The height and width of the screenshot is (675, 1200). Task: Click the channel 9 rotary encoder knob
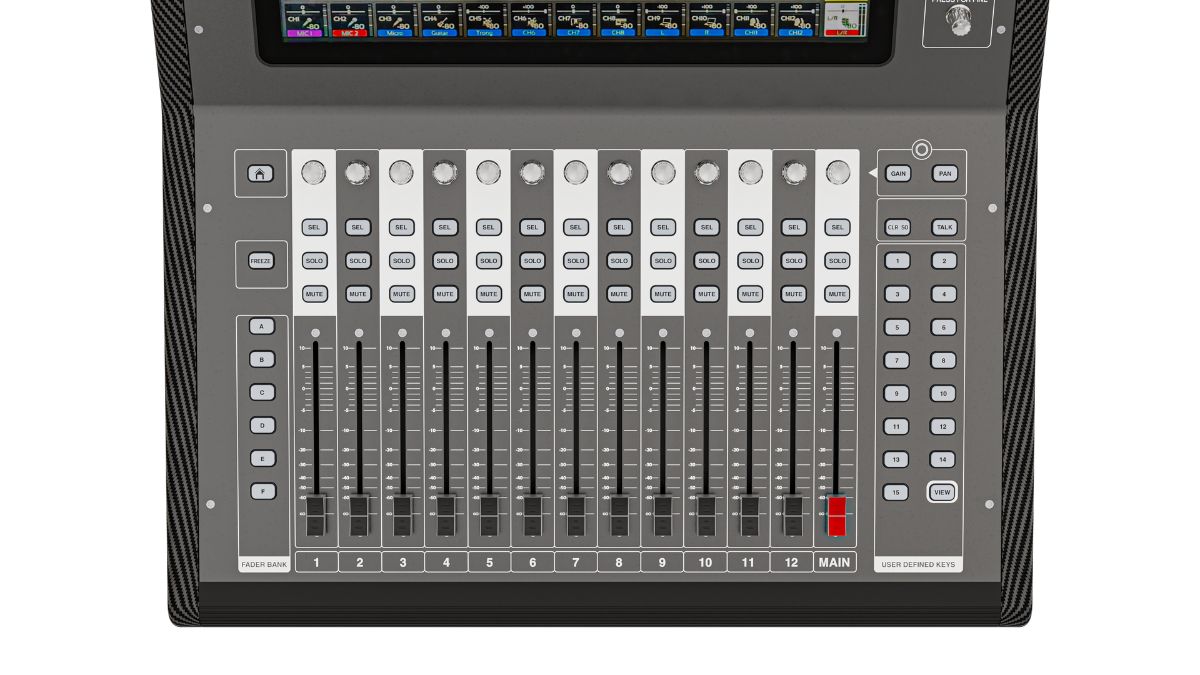663,173
